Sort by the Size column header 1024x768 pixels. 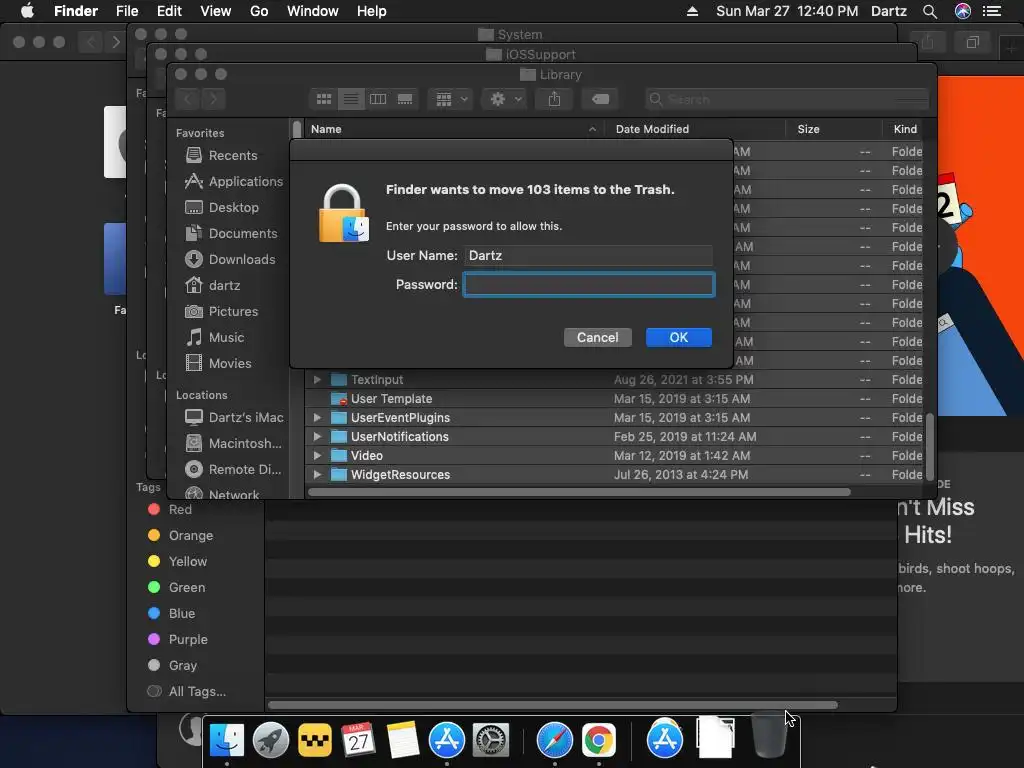(834, 129)
